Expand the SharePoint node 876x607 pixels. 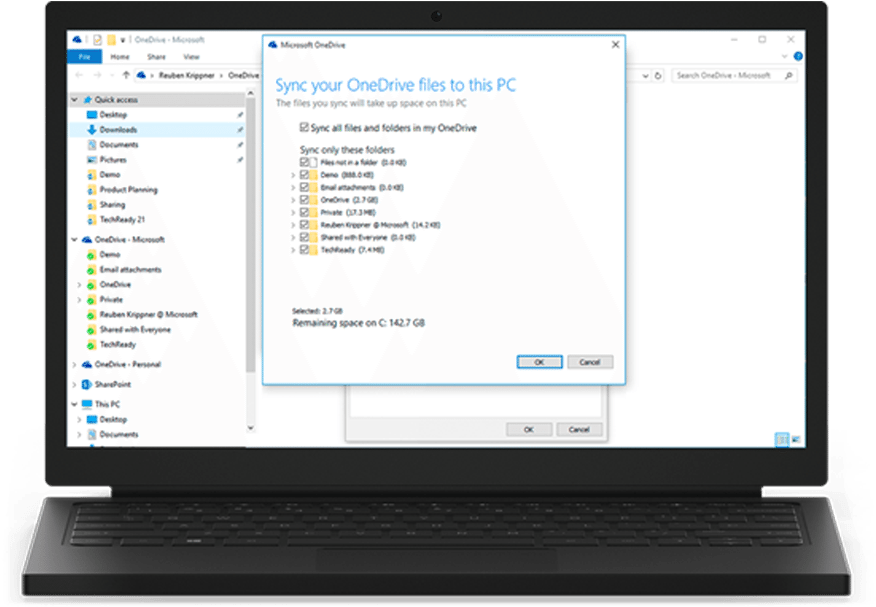(74, 384)
